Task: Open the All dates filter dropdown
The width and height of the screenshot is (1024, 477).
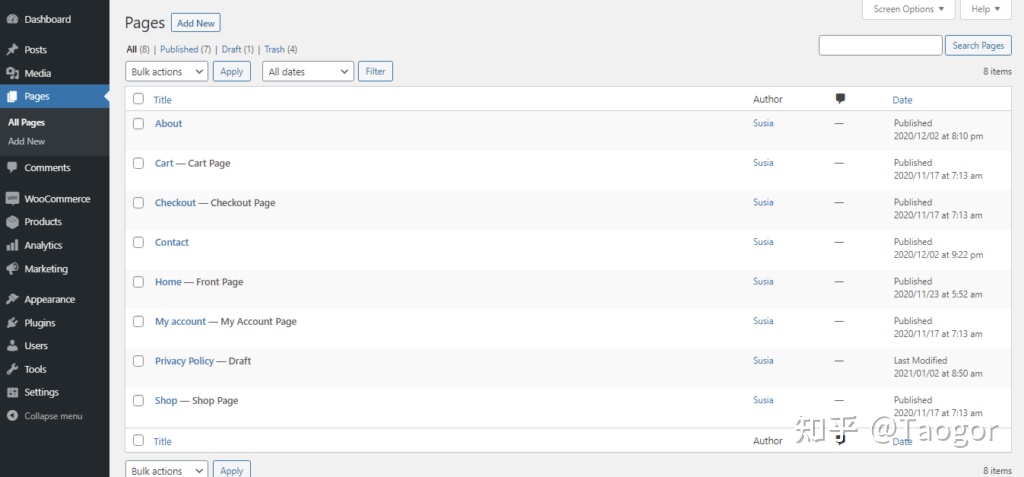Action: 308,72
